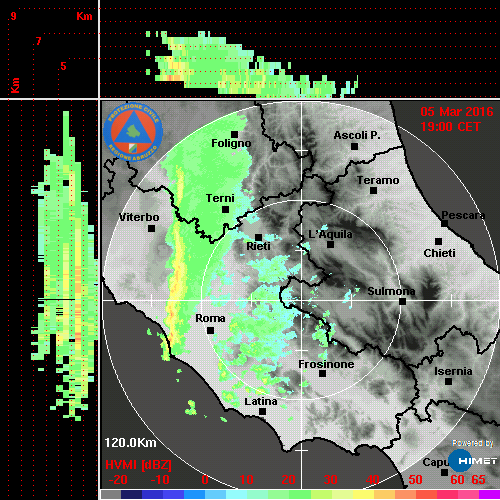Select the Rieti label text

coord(258,246)
